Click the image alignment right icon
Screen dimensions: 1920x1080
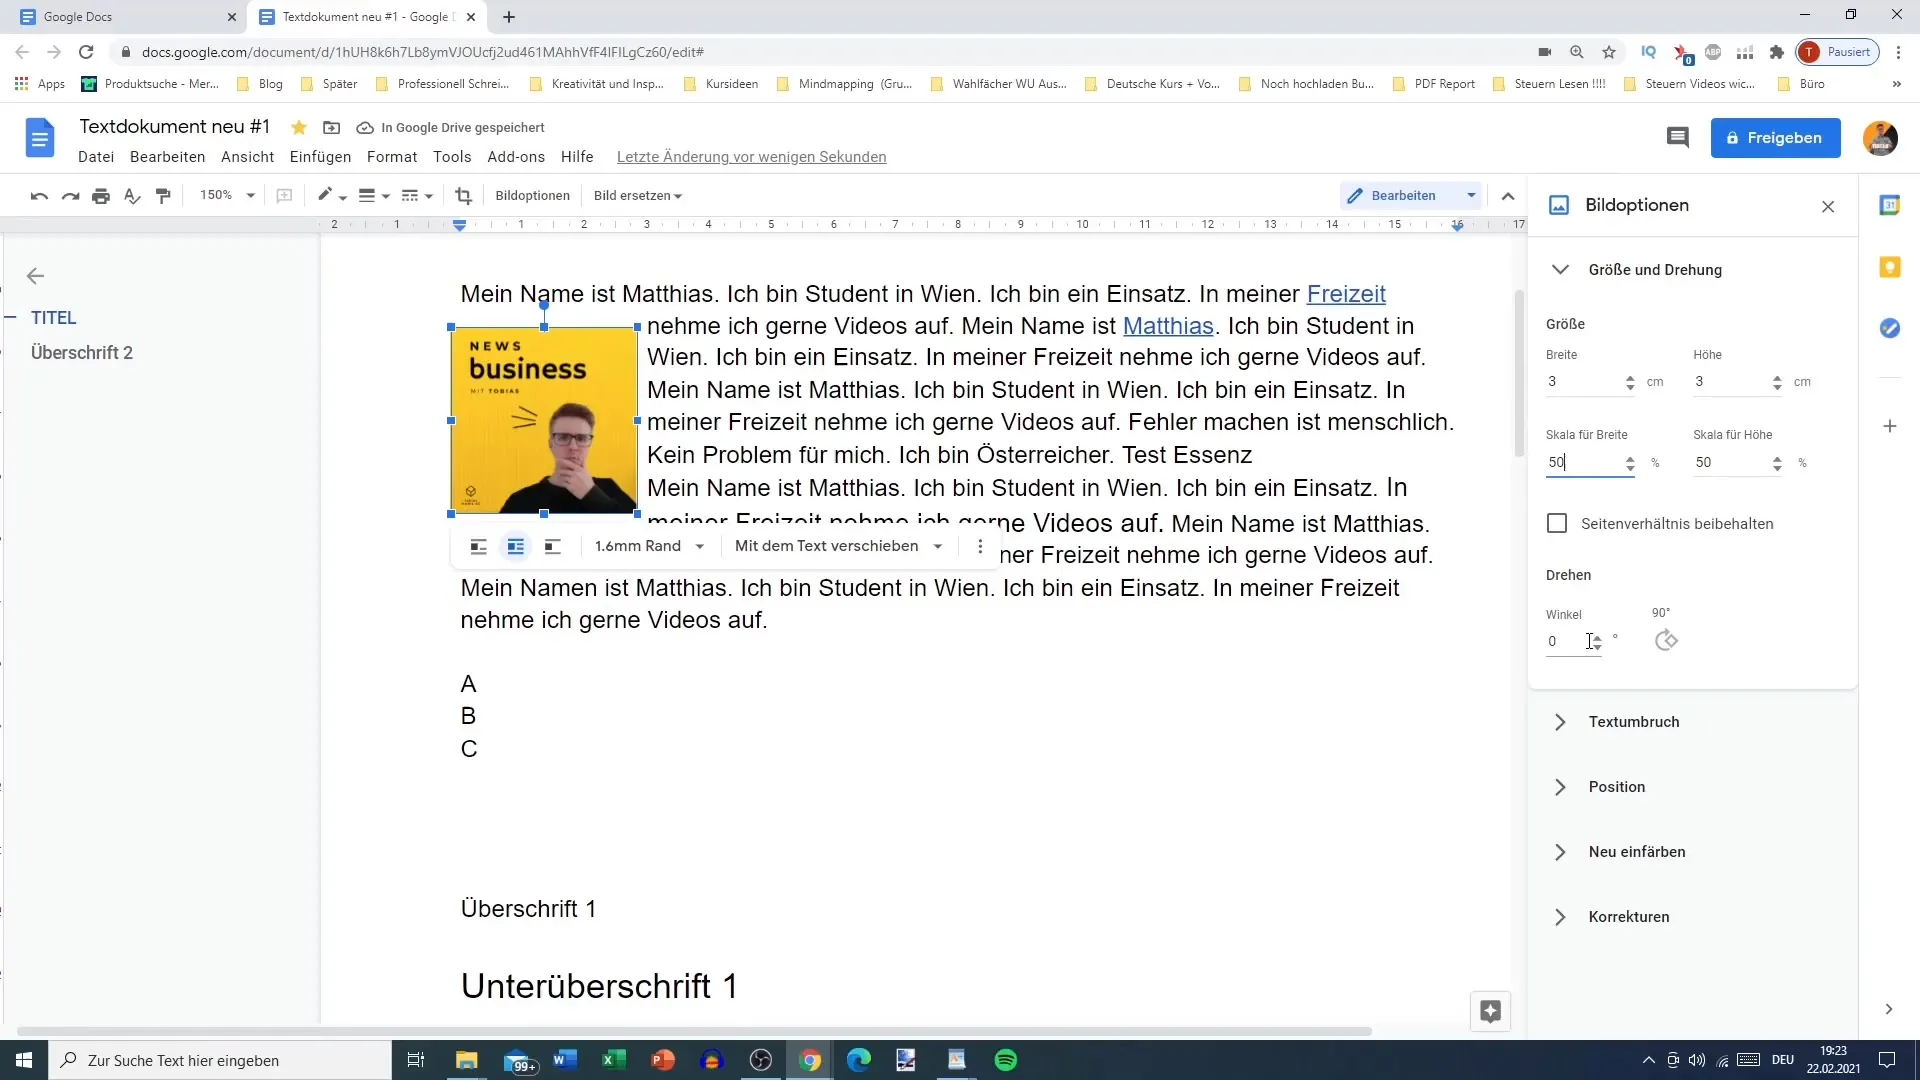[553, 546]
